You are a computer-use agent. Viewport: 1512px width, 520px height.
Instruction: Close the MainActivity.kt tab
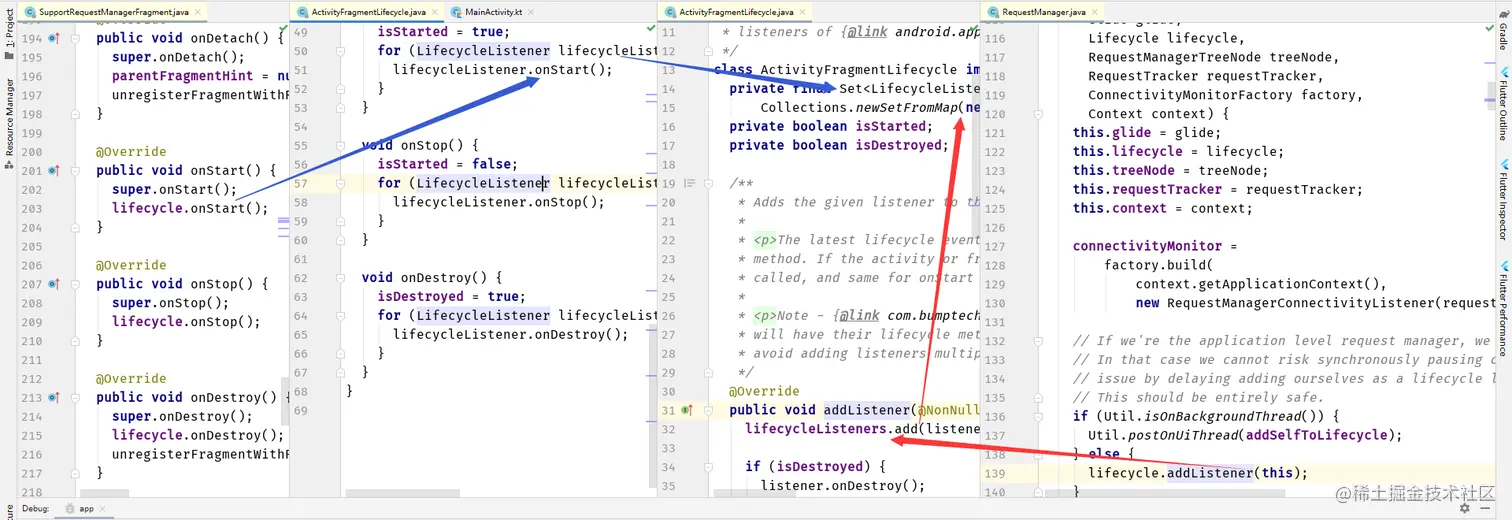click(529, 12)
